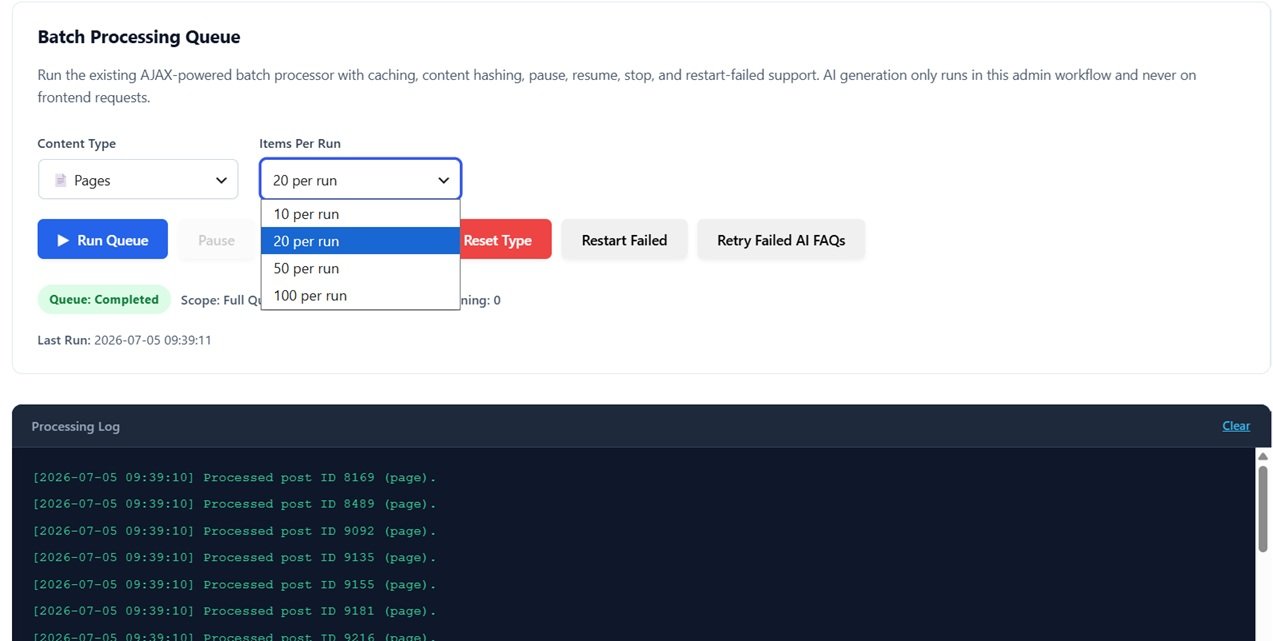The width and height of the screenshot is (1273, 641).
Task: Choose the highlighted 20 per run option
Action: point(360,241)
